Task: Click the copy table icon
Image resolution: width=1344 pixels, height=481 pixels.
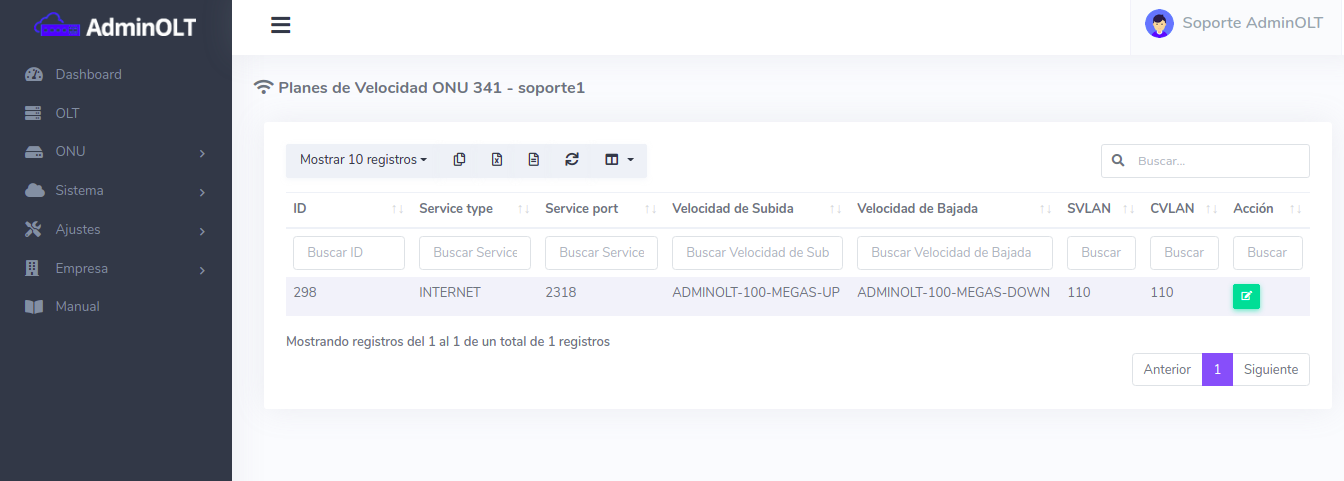Action: click(459, 160)
